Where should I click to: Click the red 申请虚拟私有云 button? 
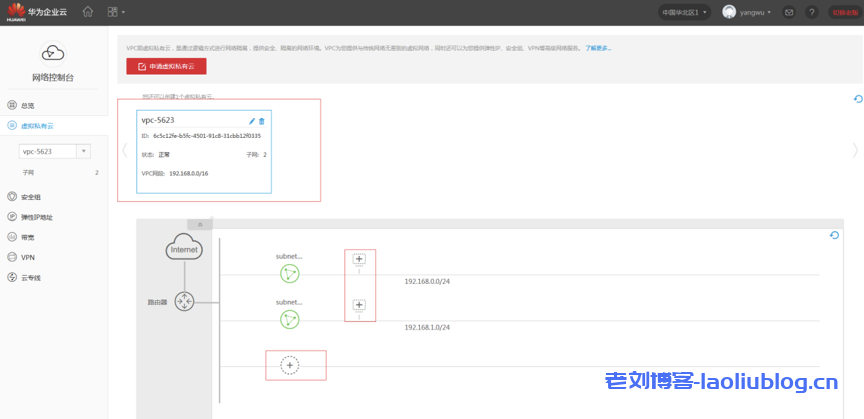[166, 66]
